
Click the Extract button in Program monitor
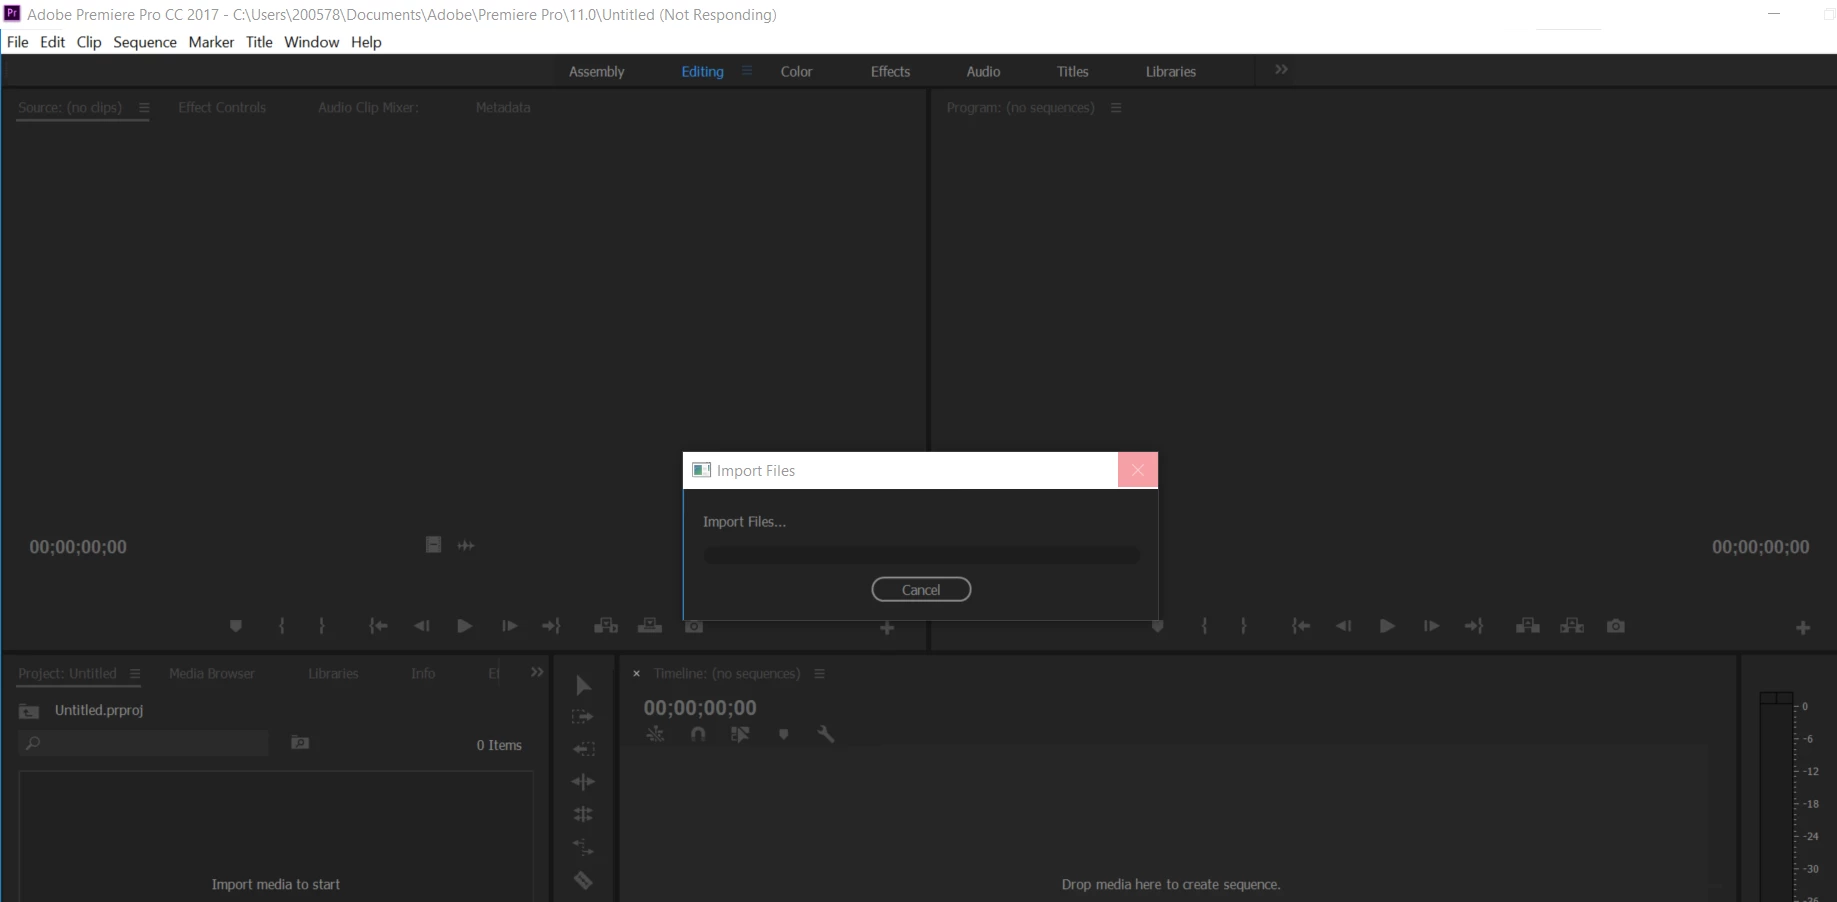pyautogui.click(x=1572, y=626)
